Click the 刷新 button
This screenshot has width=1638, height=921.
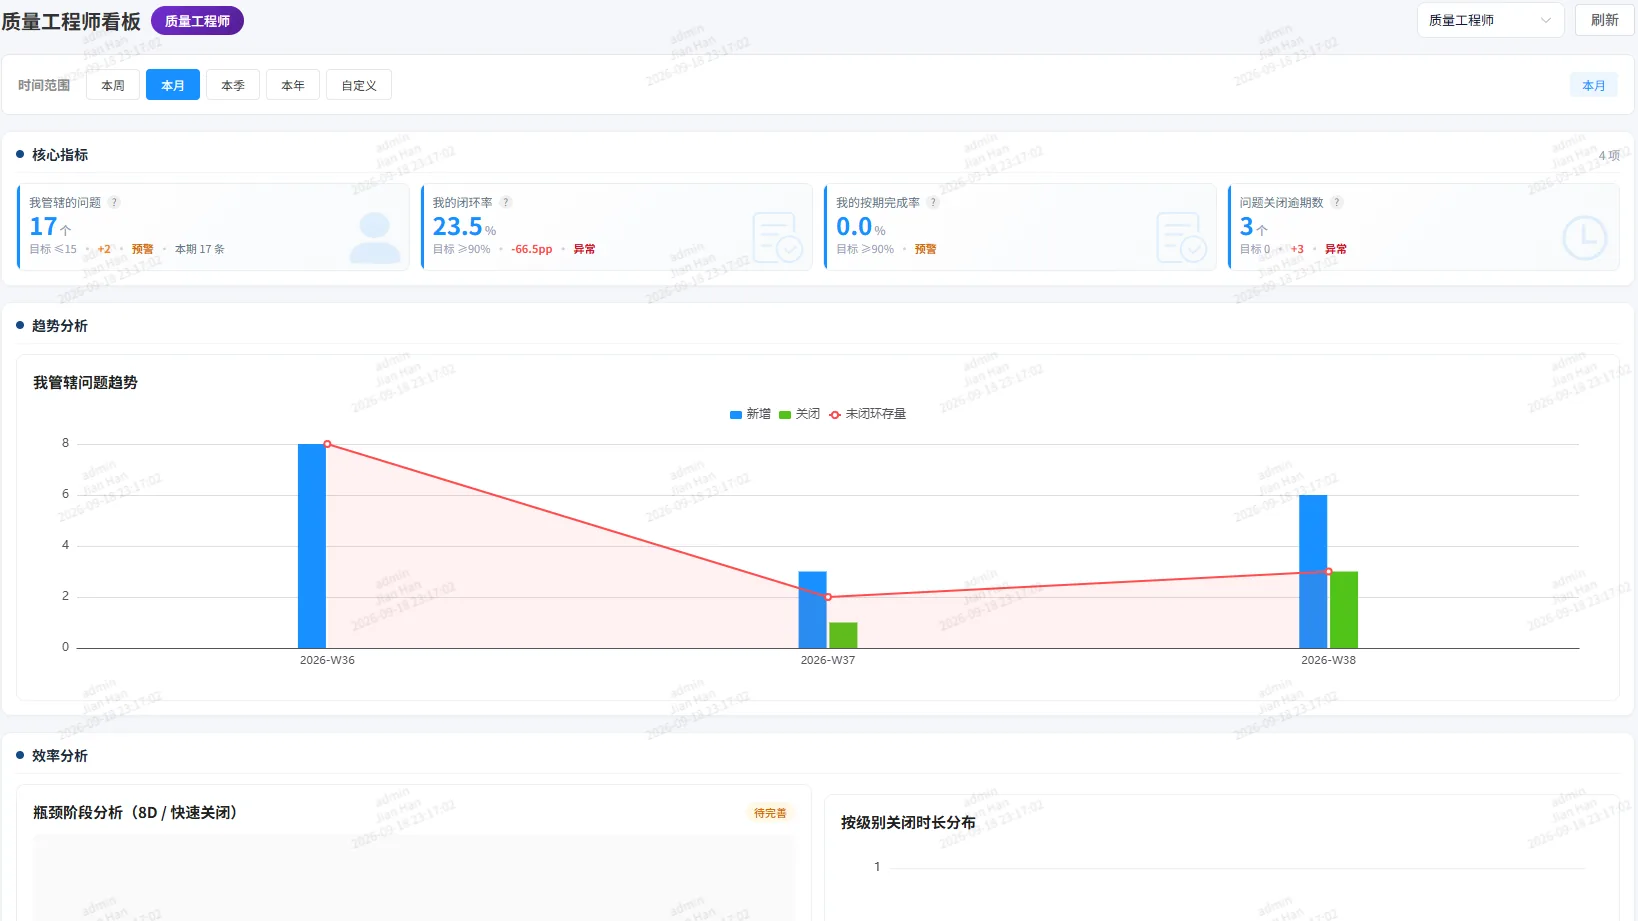1604,20
